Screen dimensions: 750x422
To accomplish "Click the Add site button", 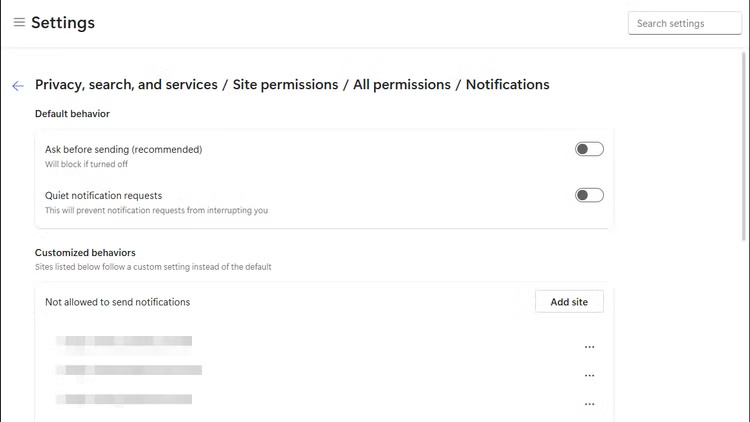I will [x=569, y=301].
